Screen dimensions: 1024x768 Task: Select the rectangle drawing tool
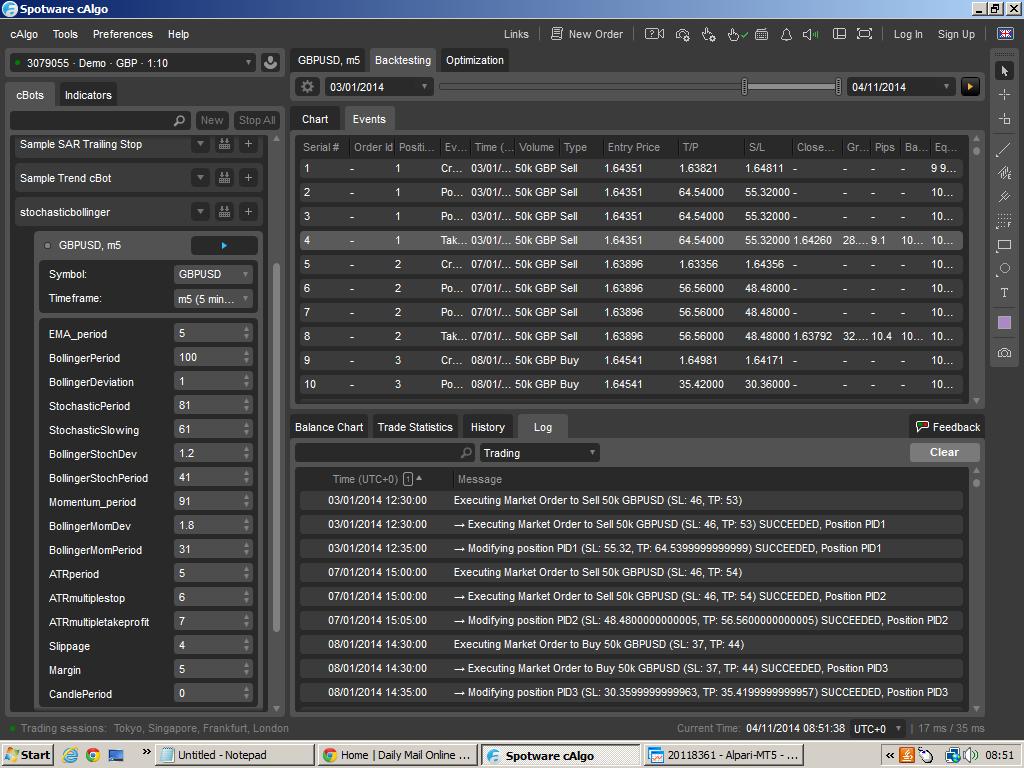point(1004,246)
